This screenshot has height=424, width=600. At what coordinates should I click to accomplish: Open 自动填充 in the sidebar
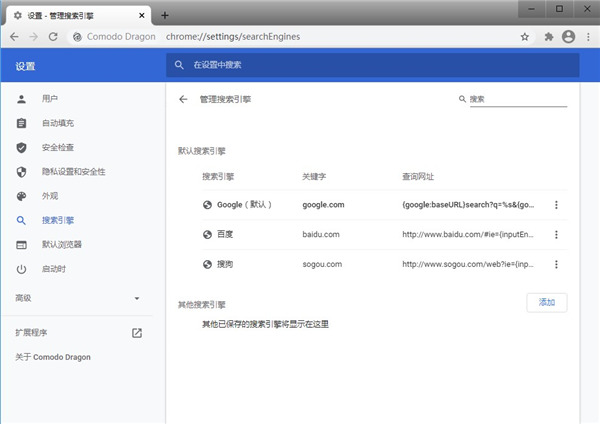point(57,123)
